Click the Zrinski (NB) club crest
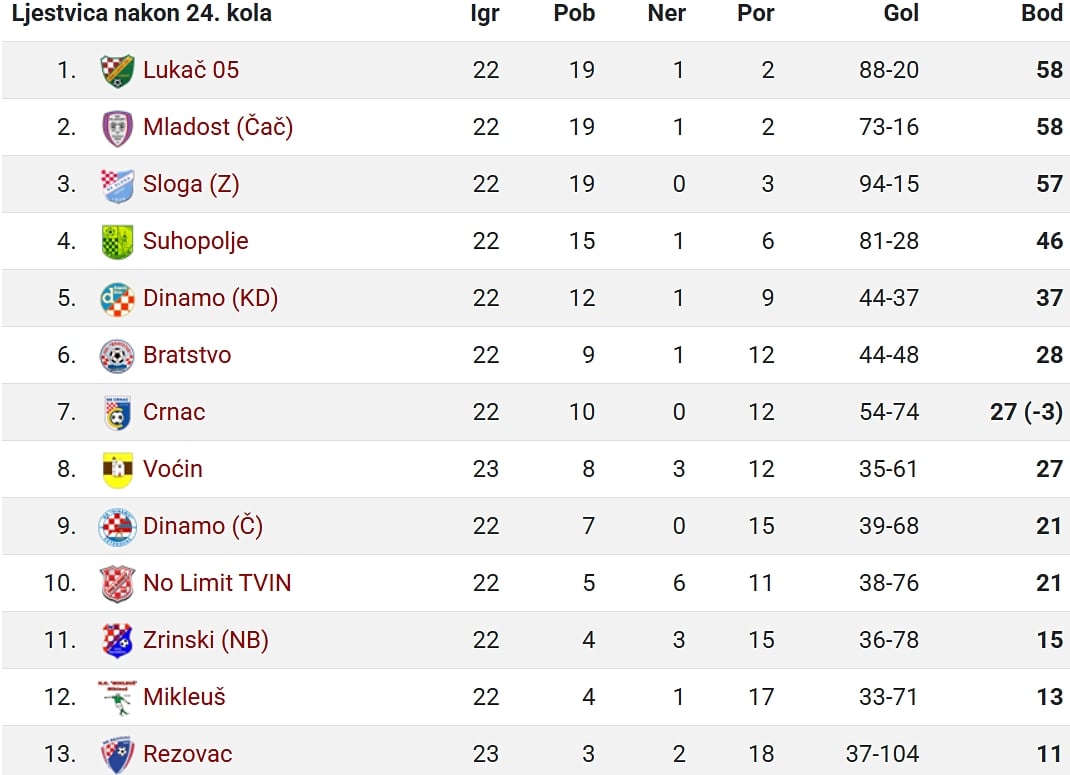The height and width of the screenshot is (775, 1070). pos(117,641)
